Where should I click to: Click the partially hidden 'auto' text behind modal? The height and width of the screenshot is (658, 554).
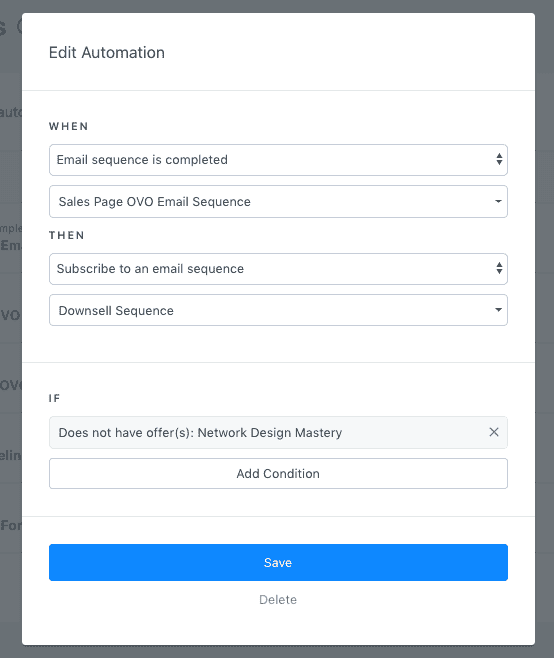10,112
